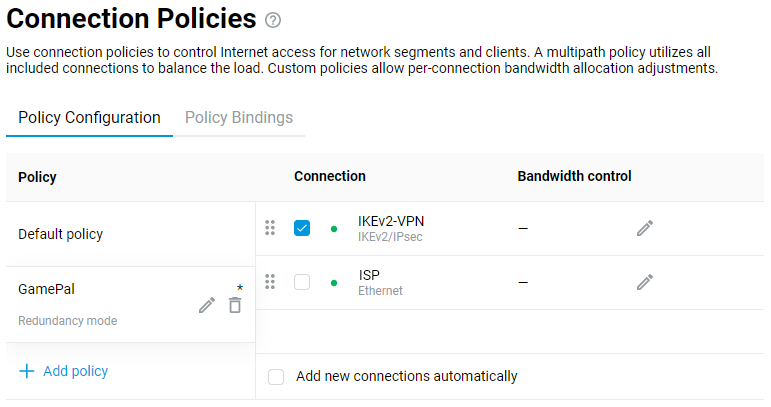Click the Bandwidth control column header
The image size is (771, 407).
[574, 176]
